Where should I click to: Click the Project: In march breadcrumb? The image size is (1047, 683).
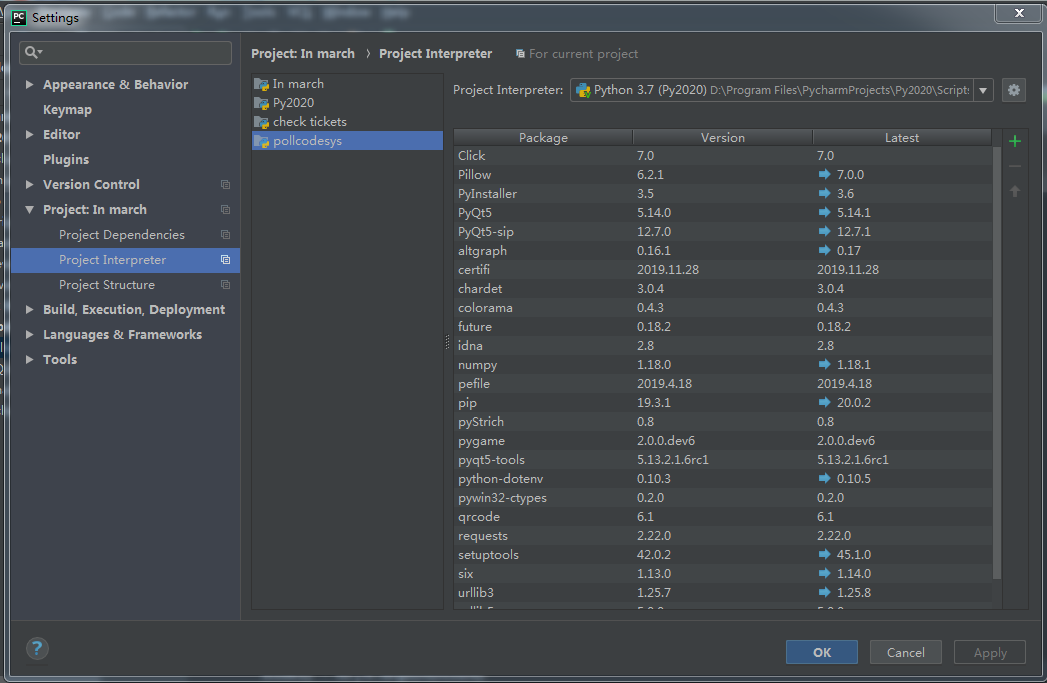[x=302, y=53]
